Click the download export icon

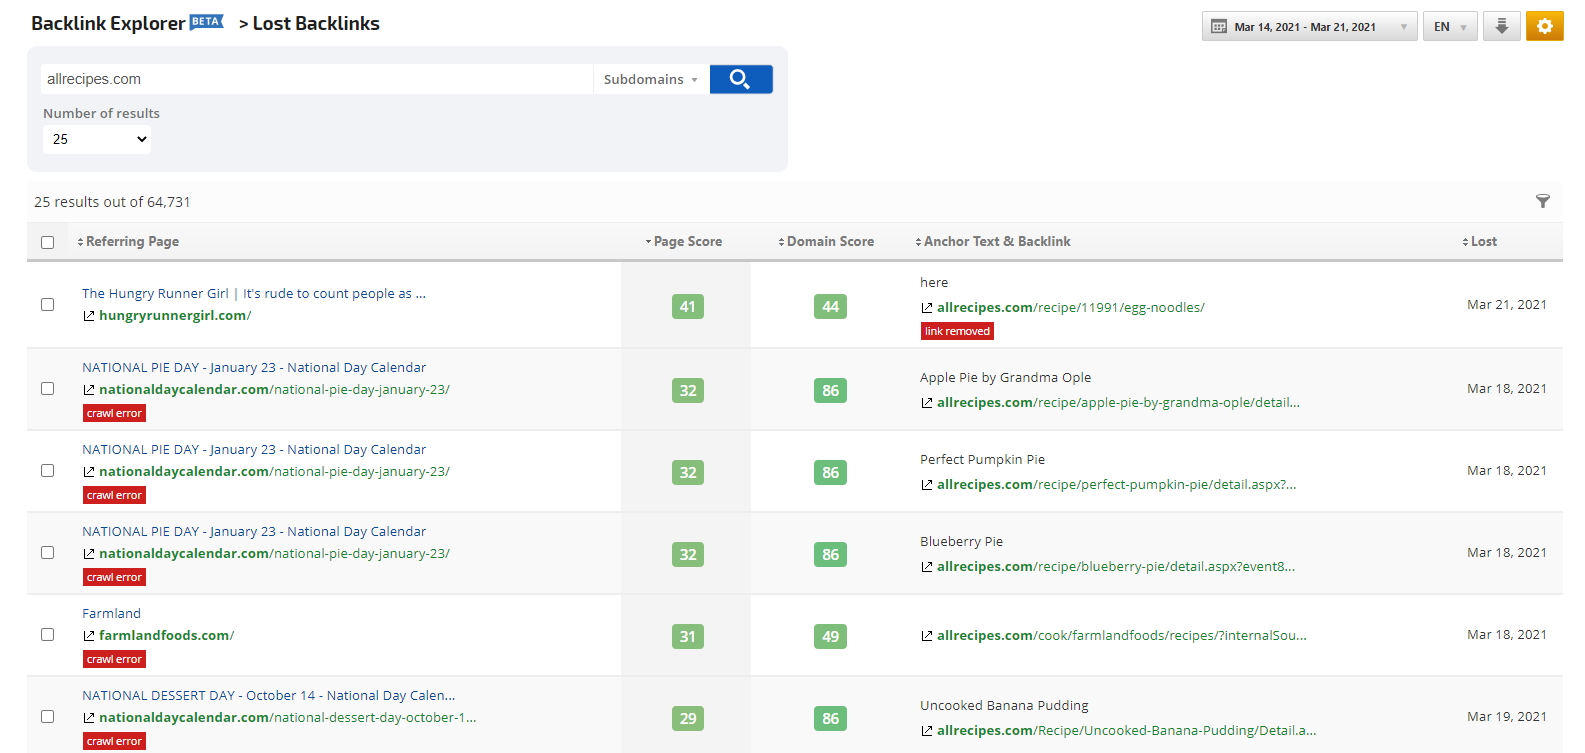[1501, 27]
